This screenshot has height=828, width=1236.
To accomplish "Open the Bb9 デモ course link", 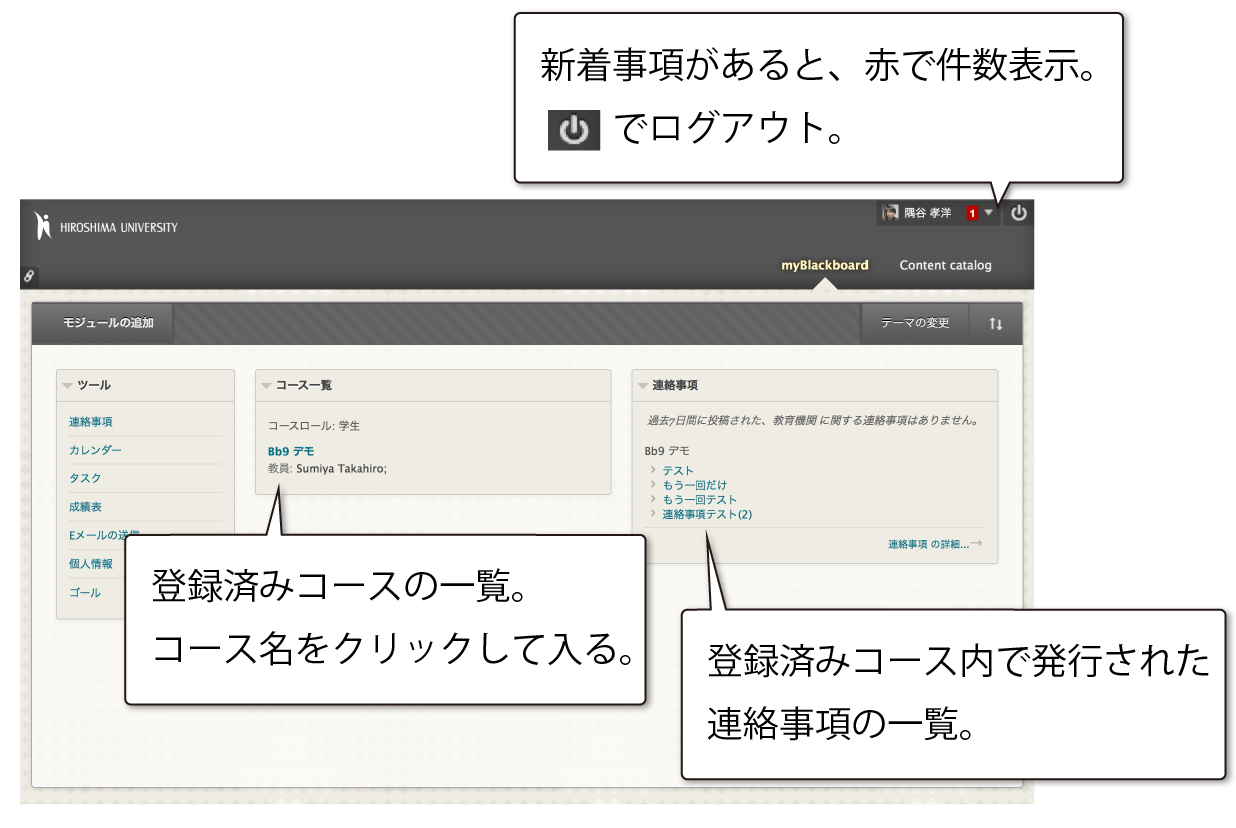I will (x=291, y=452).
